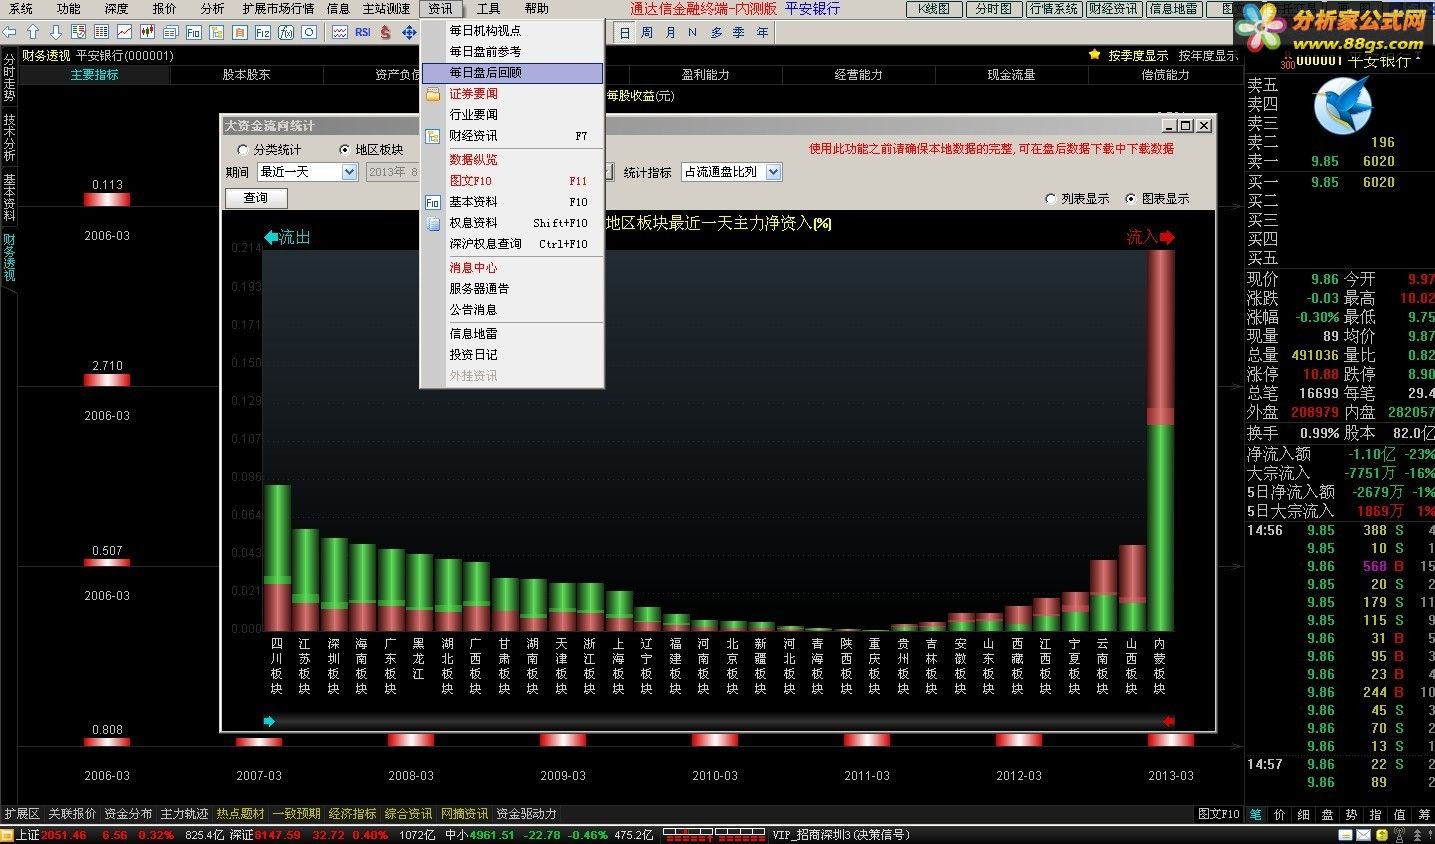Open the 2013年 date dropdown field
The width and height of the screenshot is (1435, 844).
[x=391, y=172]
